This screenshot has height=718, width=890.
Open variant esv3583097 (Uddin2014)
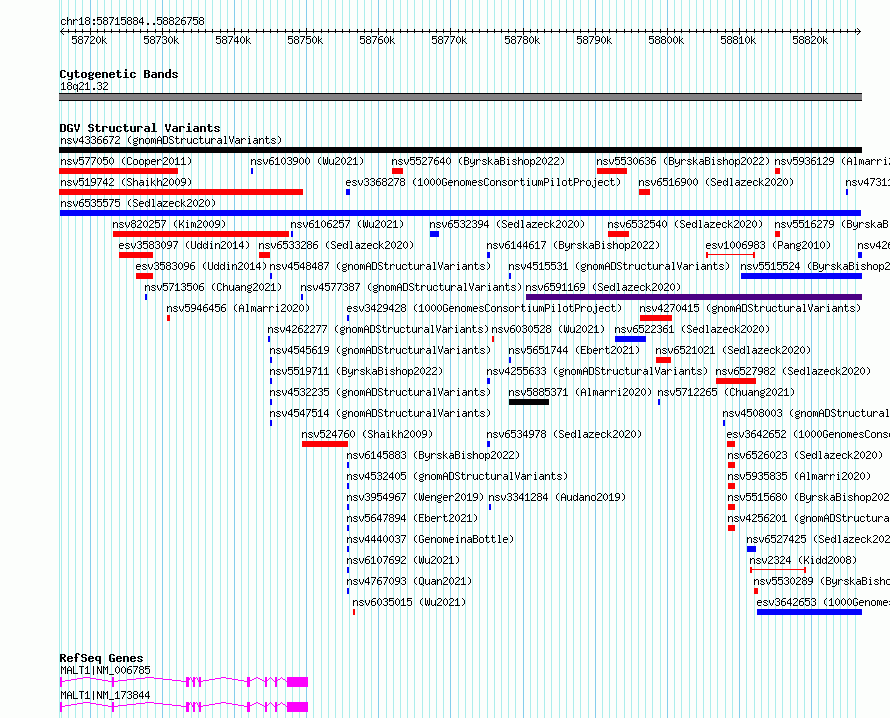point(184,245)
